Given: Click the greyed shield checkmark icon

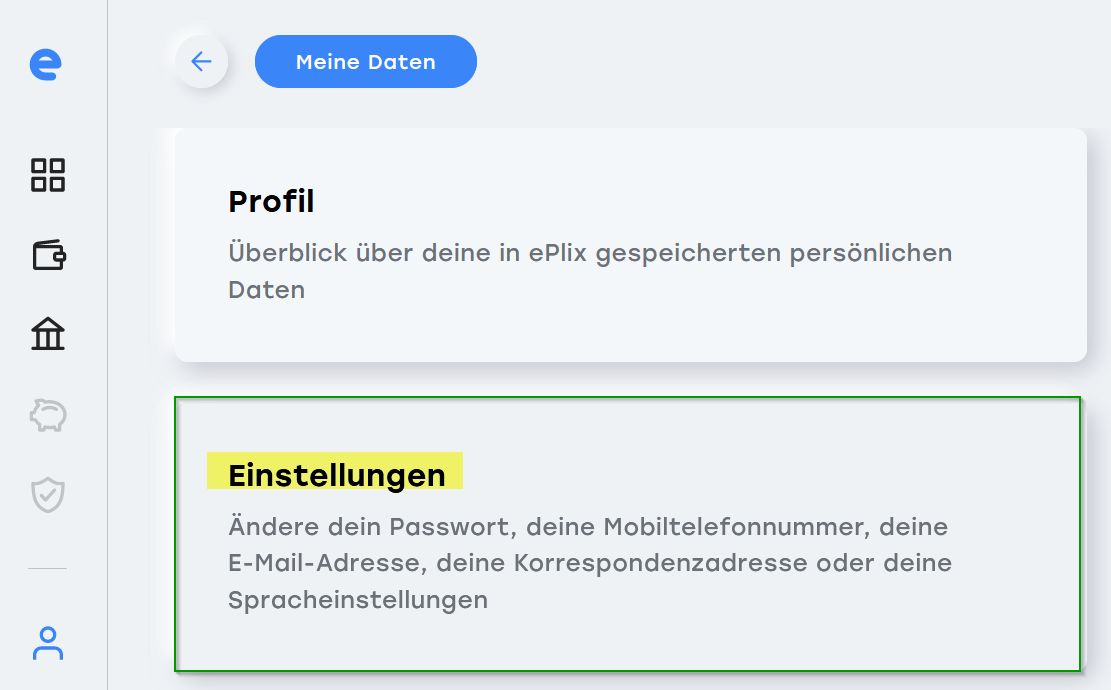Looking at the screenshot, I should [47, 494].
